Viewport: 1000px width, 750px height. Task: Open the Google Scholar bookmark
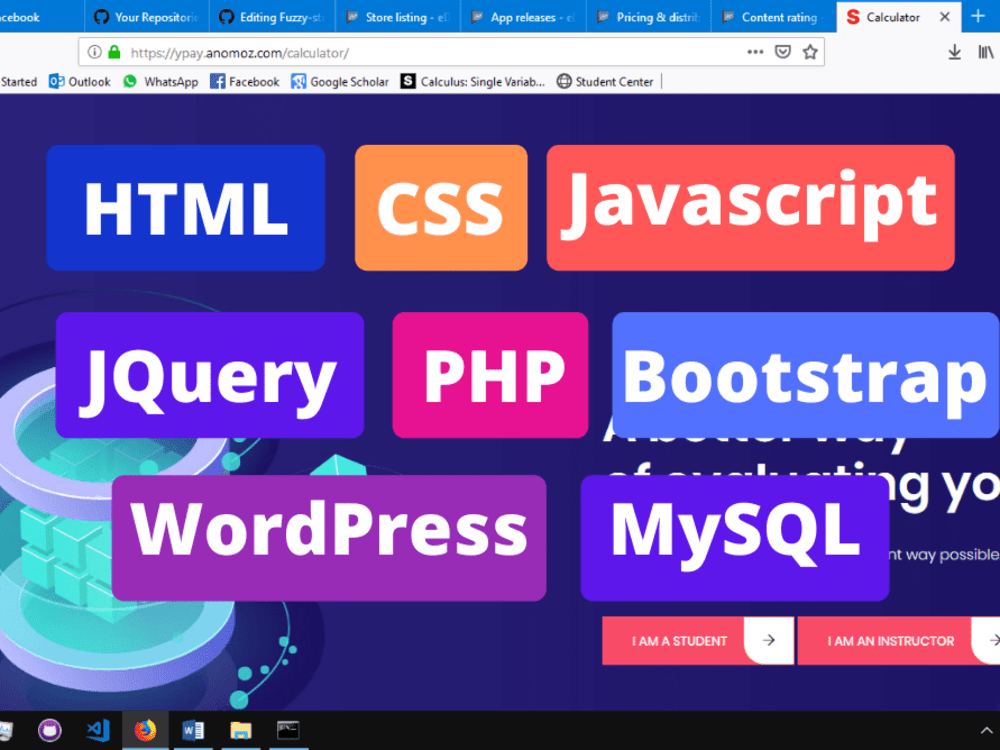click(340, 82)
